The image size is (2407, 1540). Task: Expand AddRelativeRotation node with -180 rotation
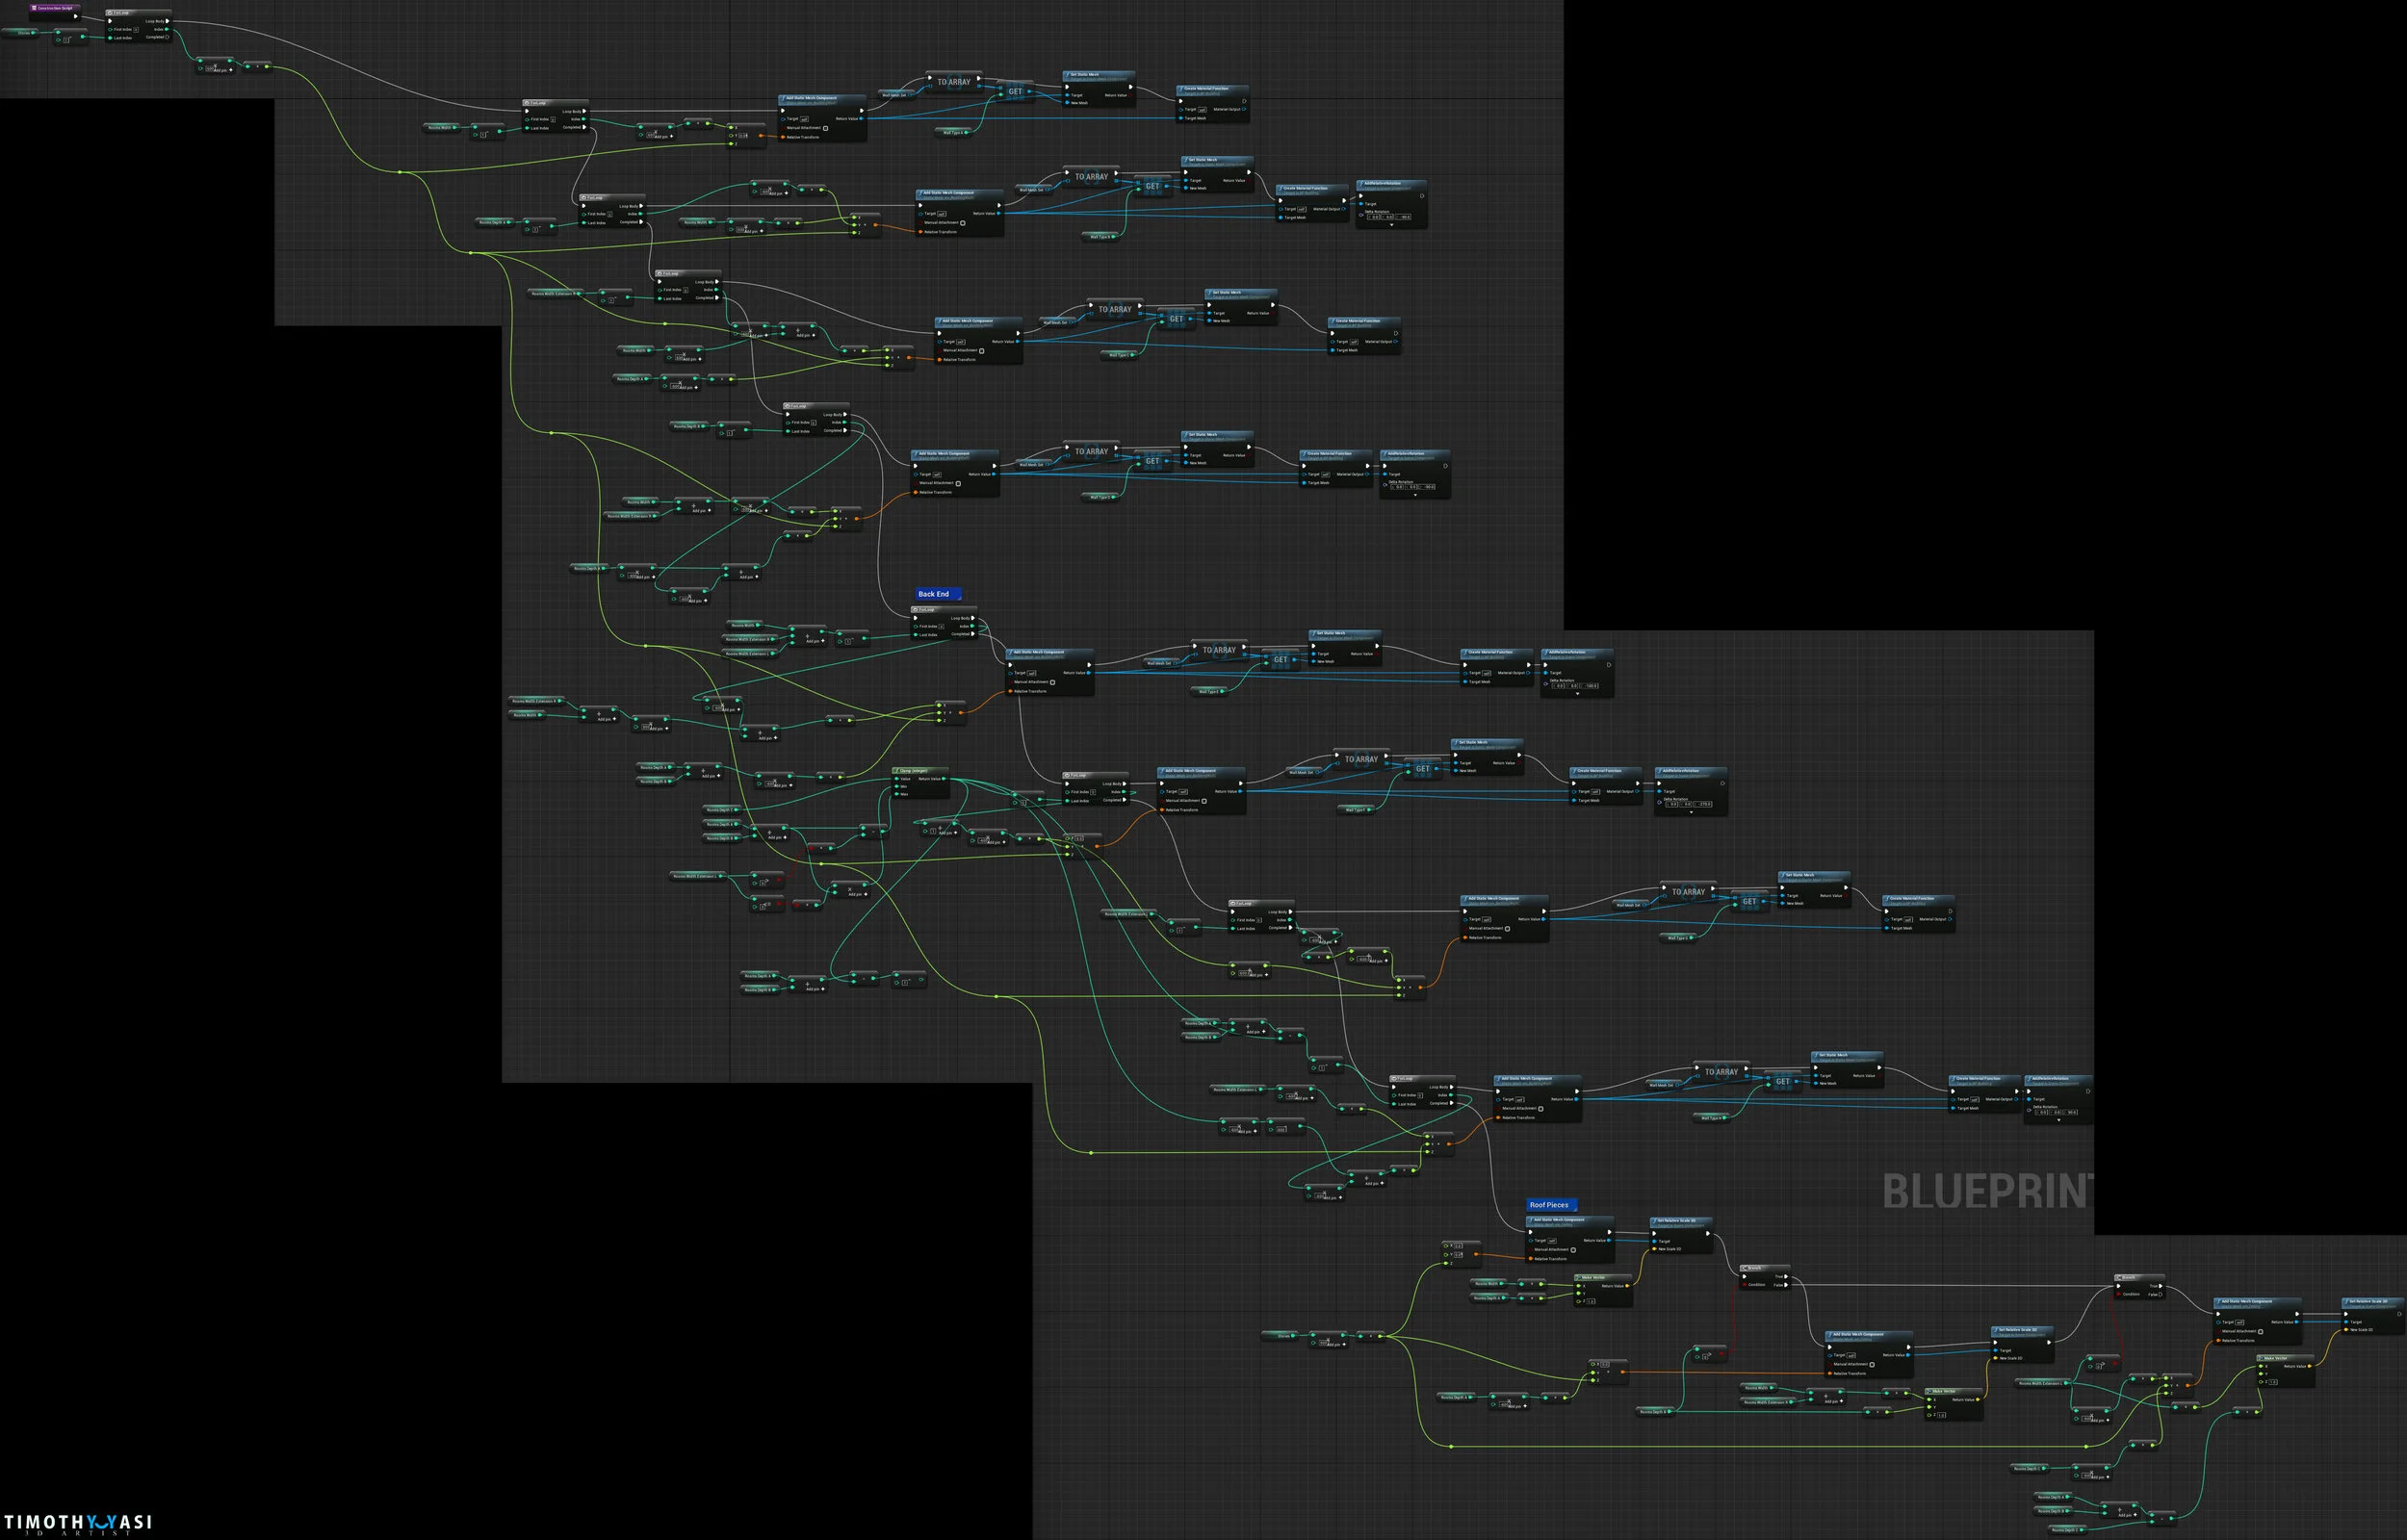tap(1577, 694)
